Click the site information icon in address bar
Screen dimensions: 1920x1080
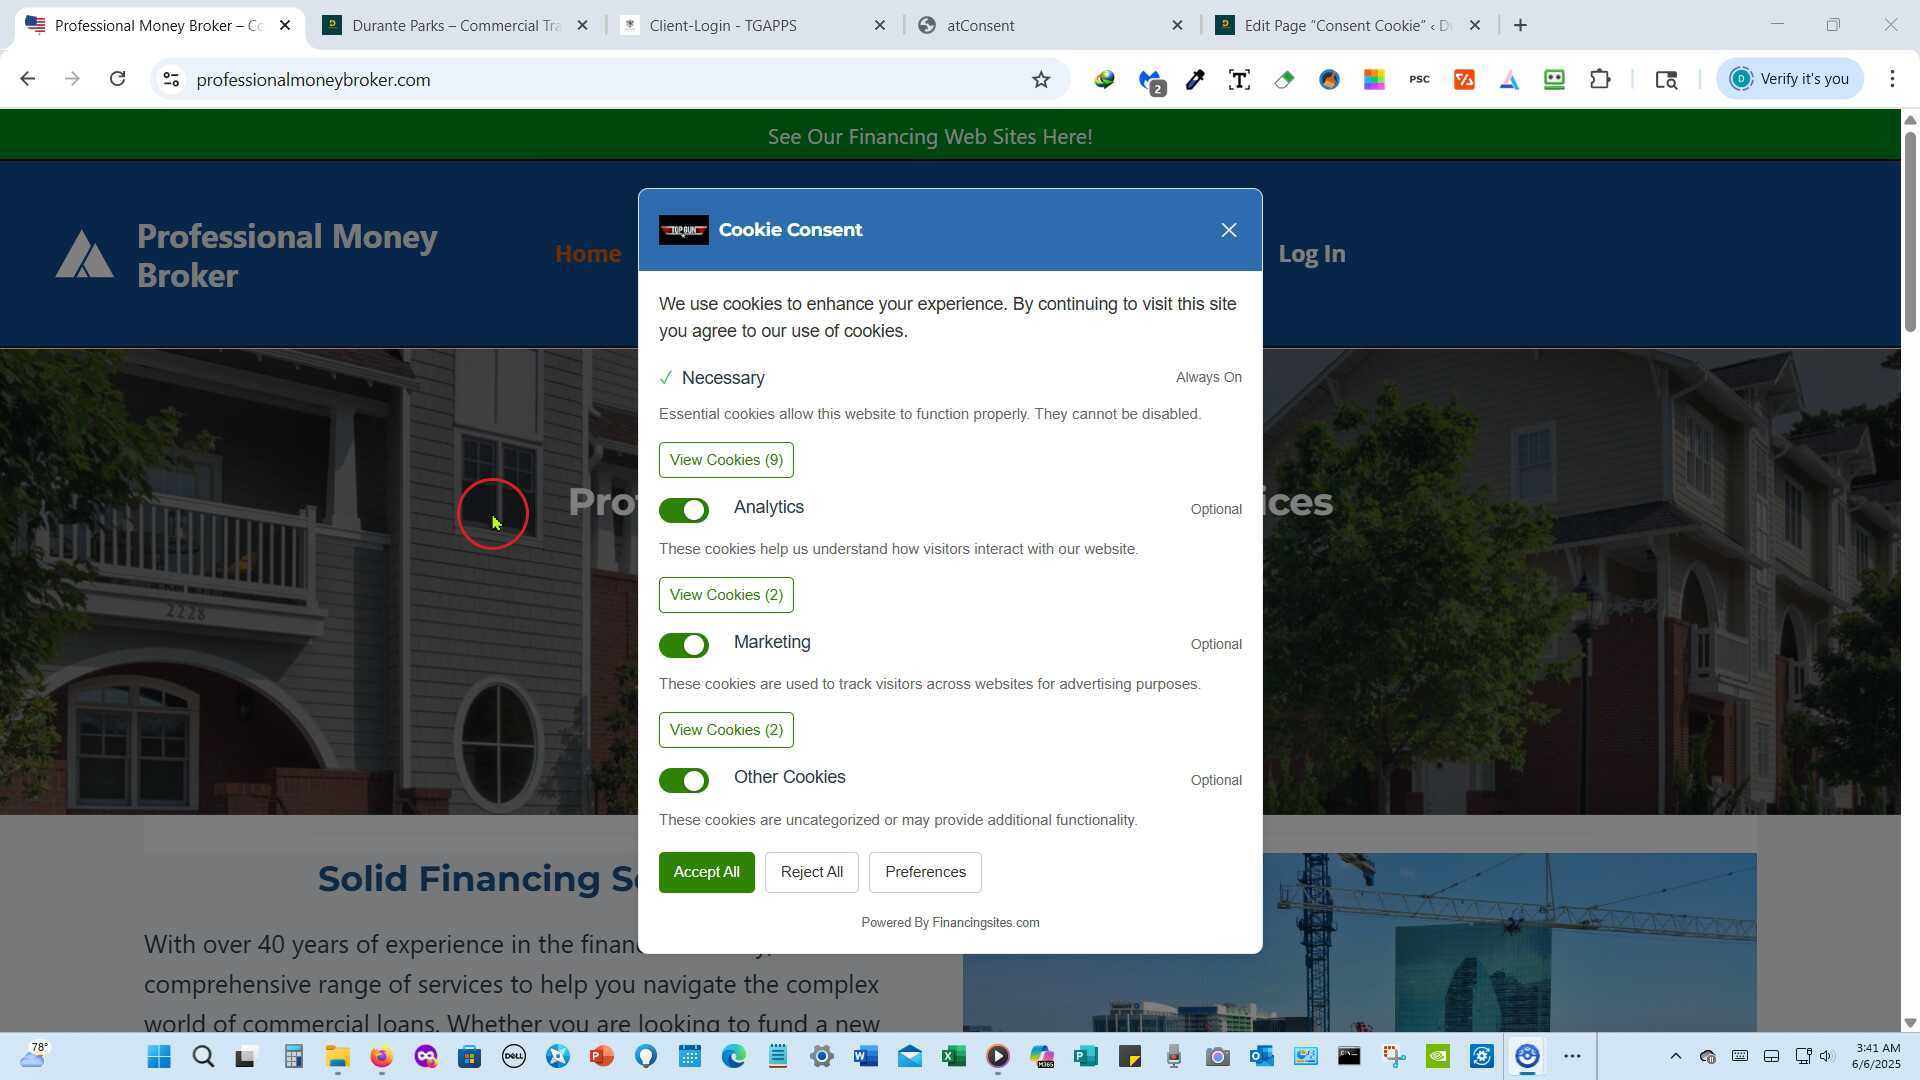pyautogui.click(x=171, y=80)
